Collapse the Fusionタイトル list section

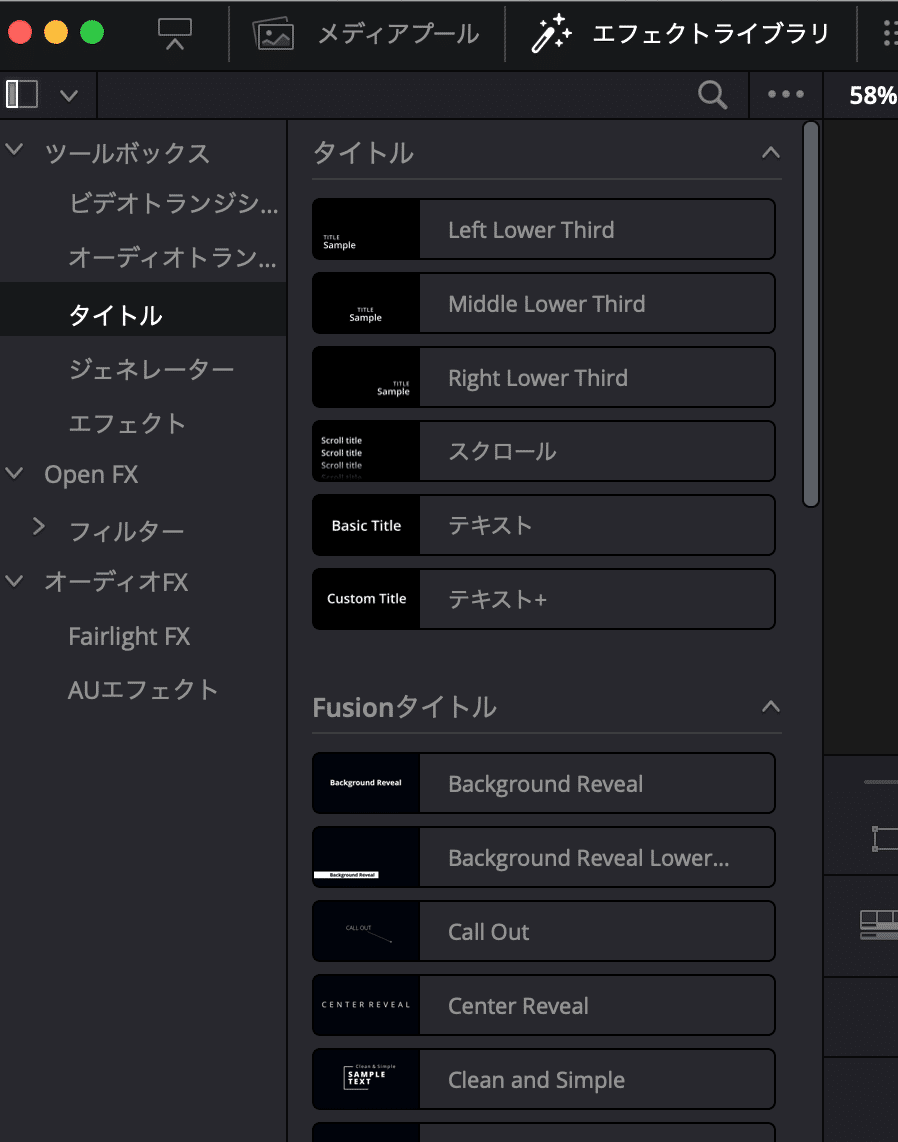pyautogui.click(x=771, y=706)
